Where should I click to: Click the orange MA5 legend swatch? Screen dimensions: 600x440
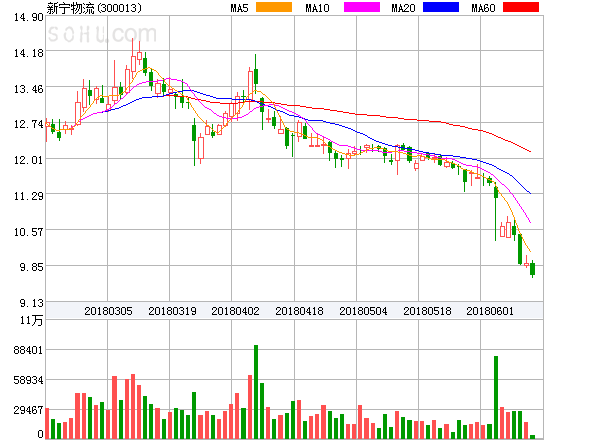[x=274, y=7]
